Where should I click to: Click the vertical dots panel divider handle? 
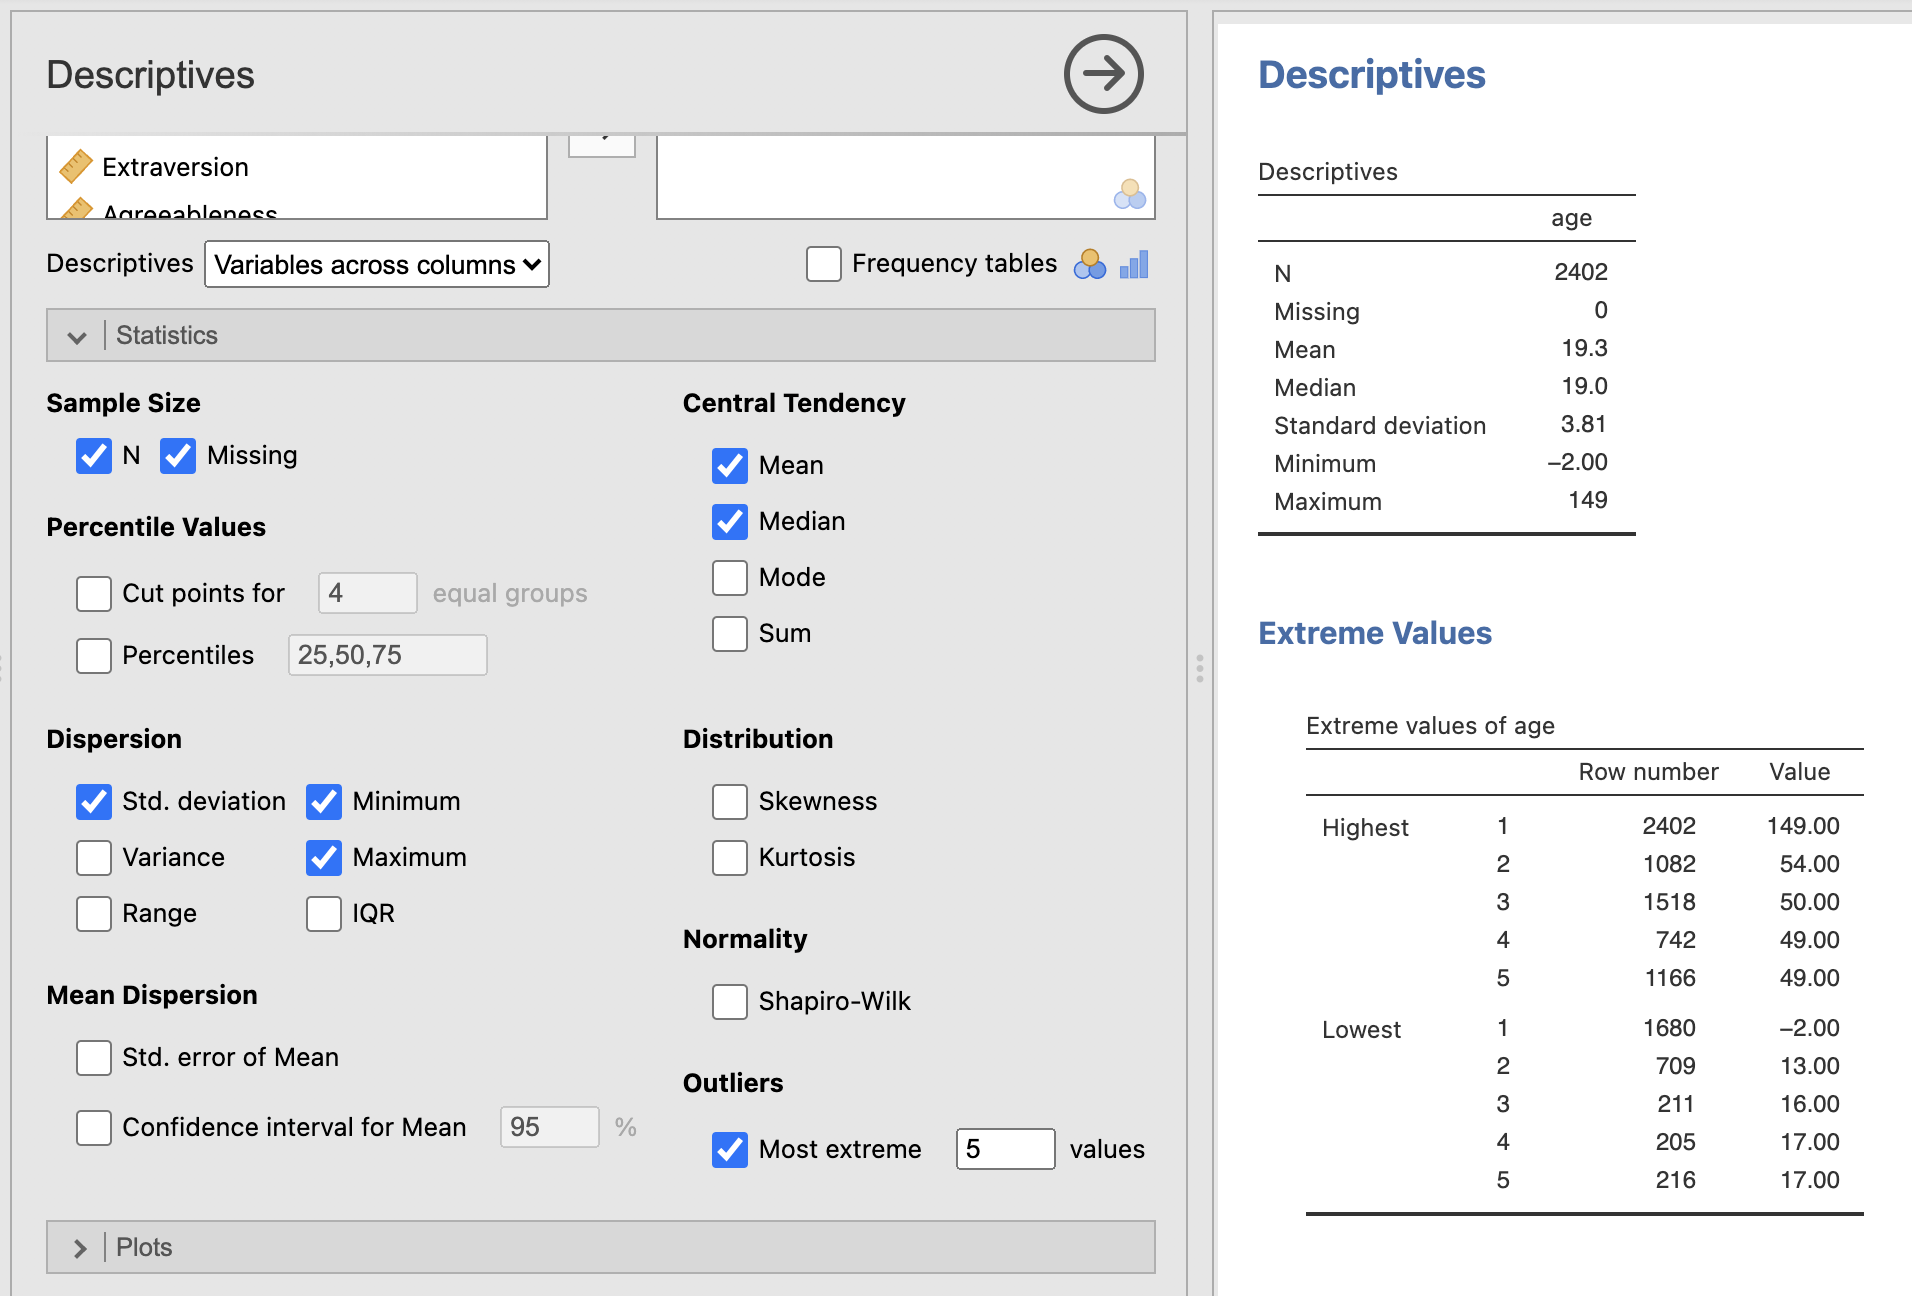coord(1199,668)
